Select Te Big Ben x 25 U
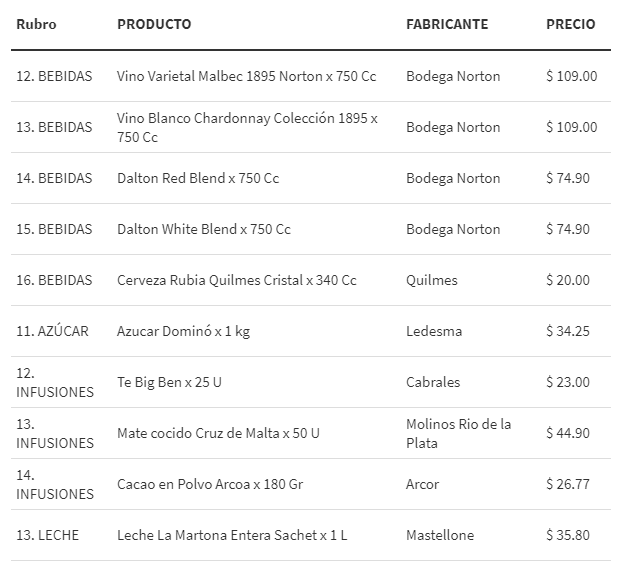The width and height of the screenshot is (632, 588). [171, 382]
